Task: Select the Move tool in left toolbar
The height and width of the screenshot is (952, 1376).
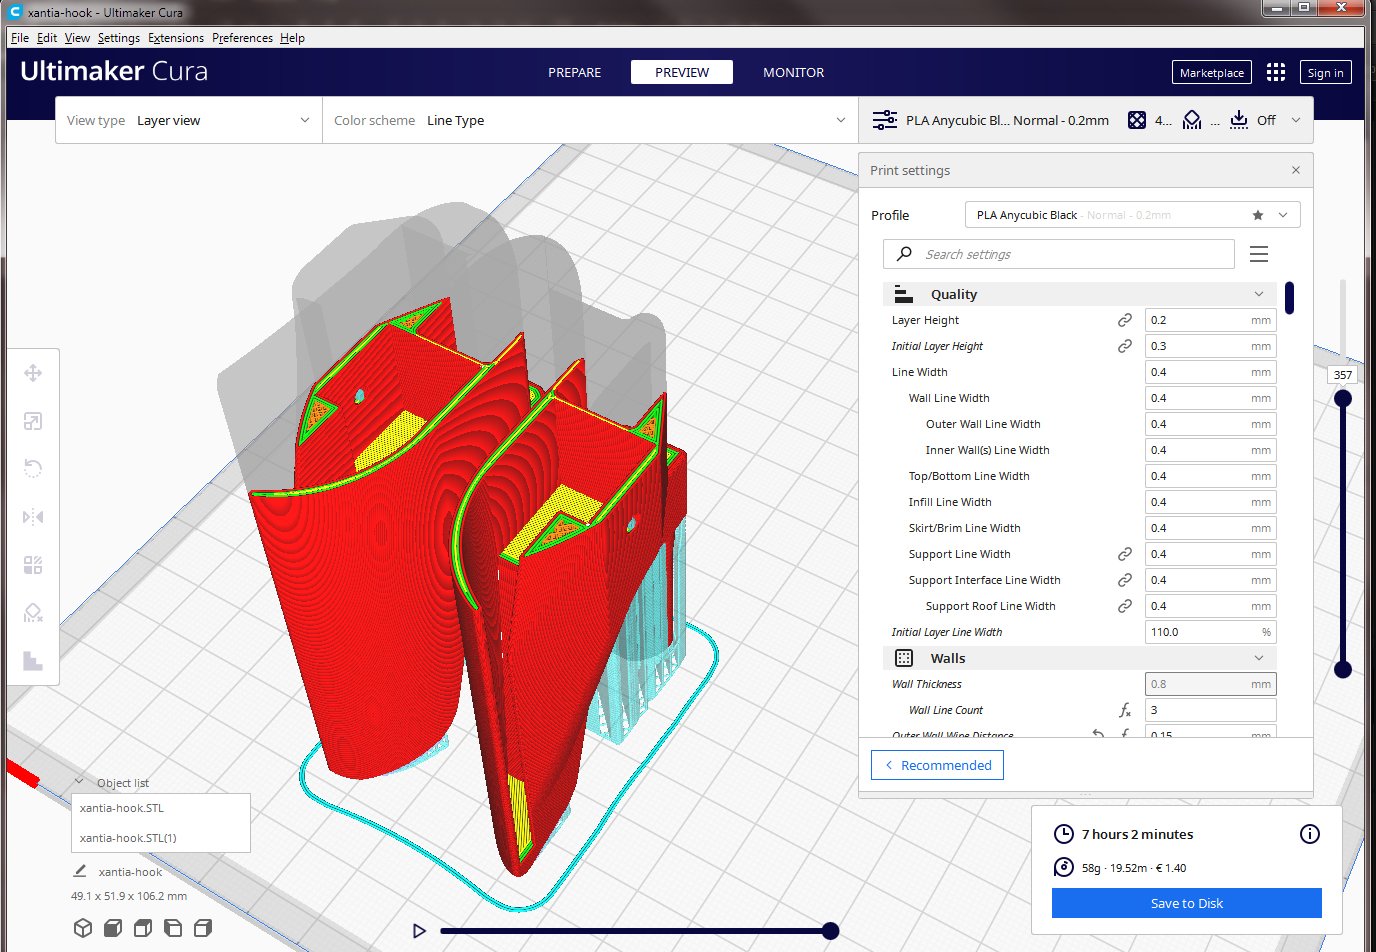Action: pyautogui.click(x=33, y=373)
